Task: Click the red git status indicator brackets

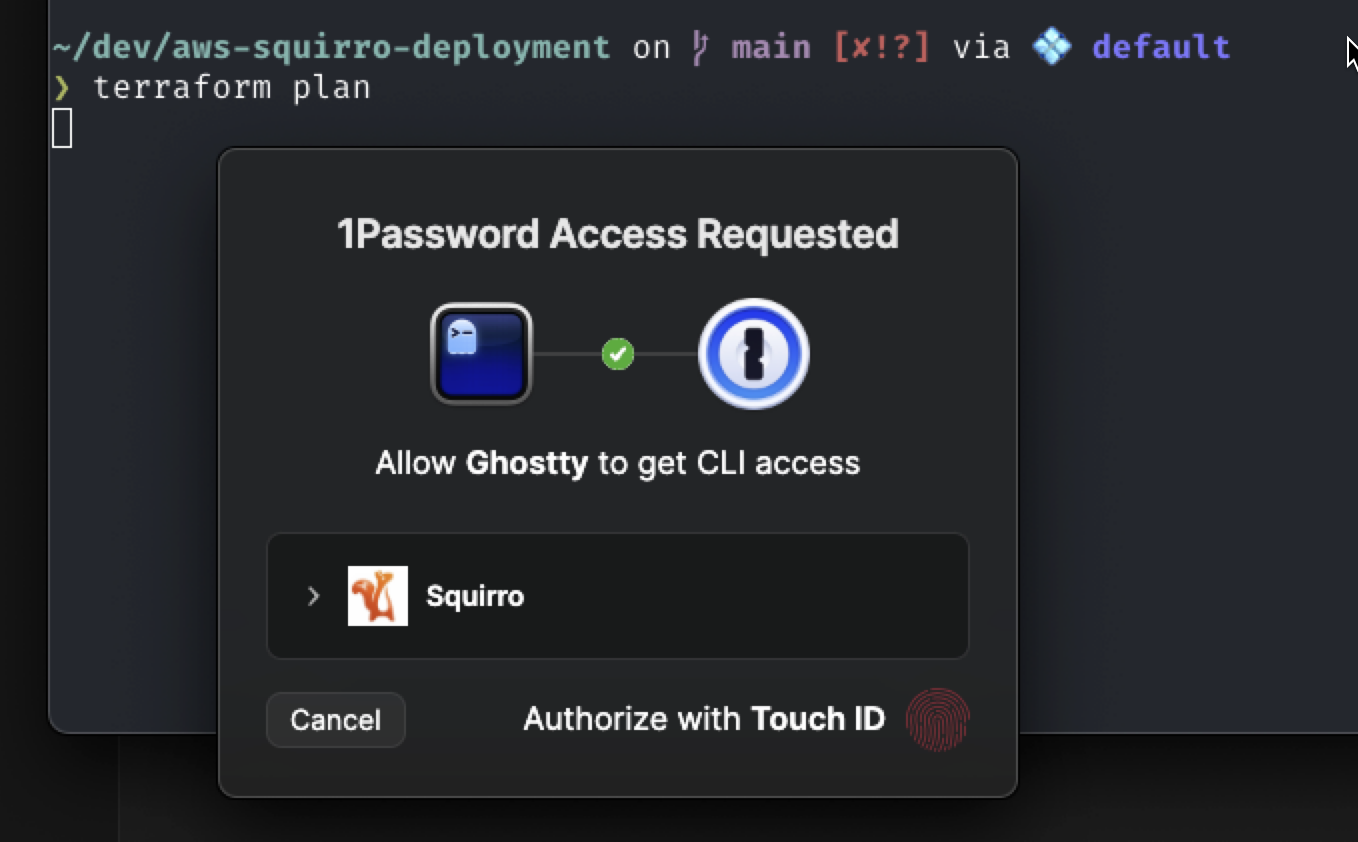Action: [x=881, y=47]
